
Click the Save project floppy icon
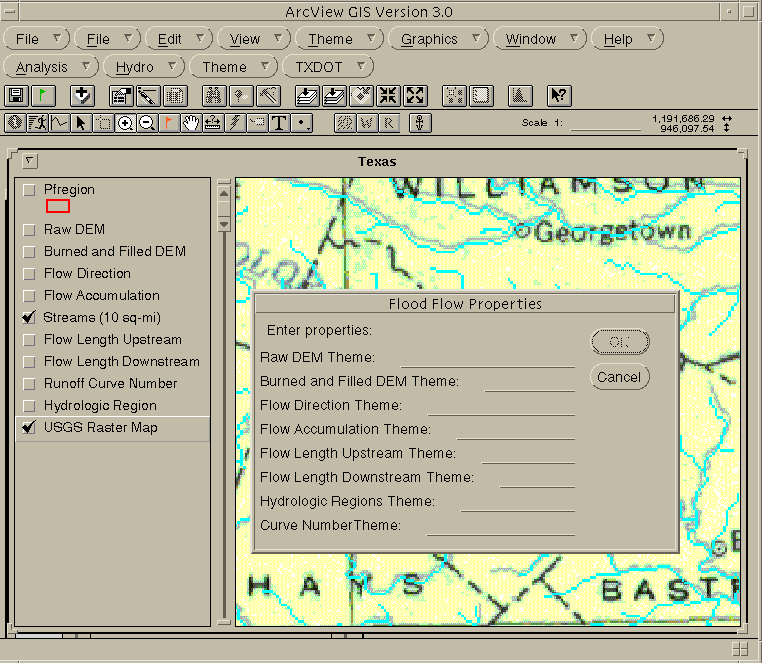click(x=15, y=96)
